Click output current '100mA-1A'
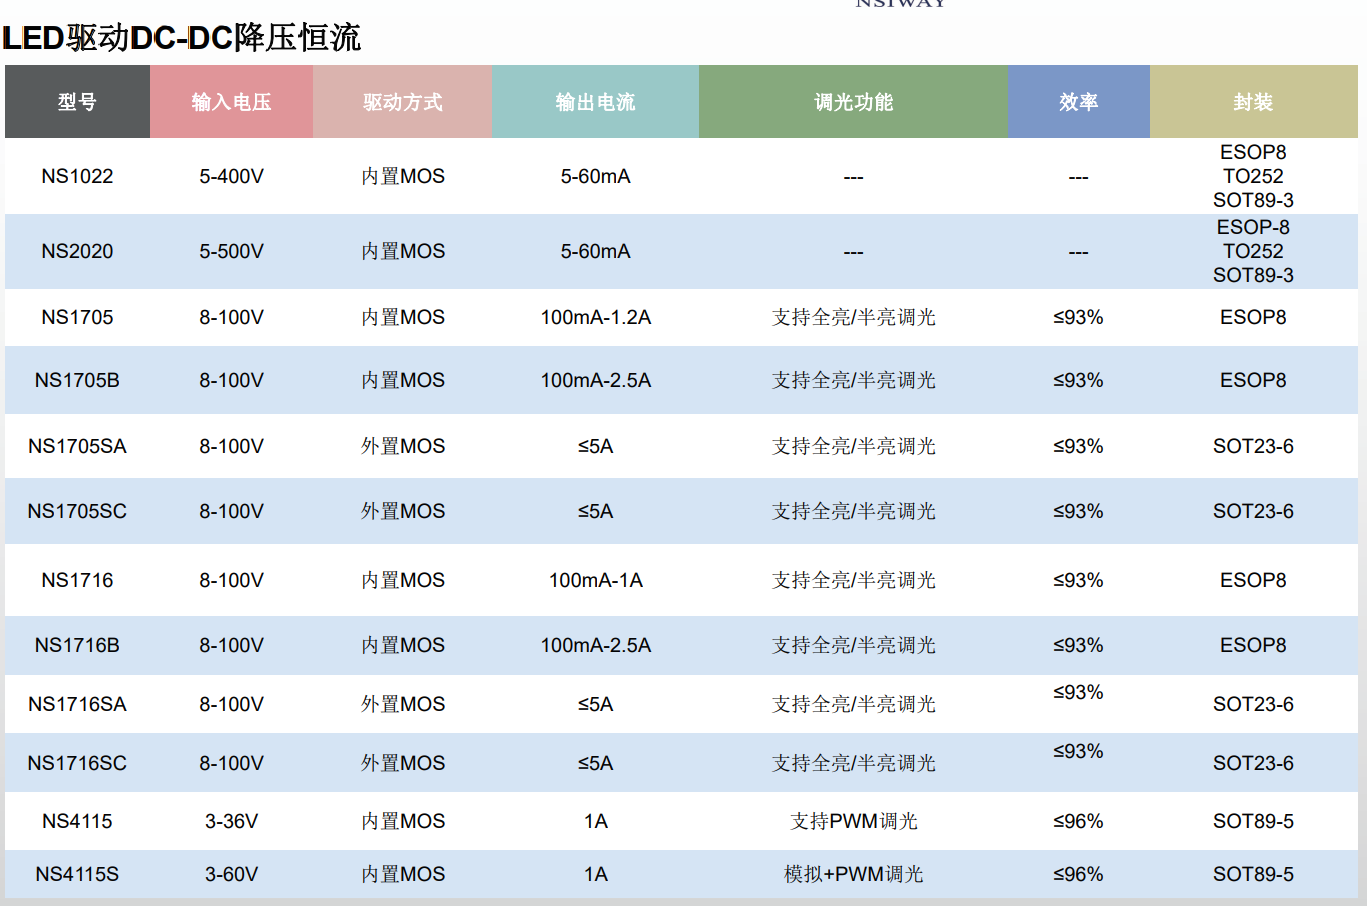 click(x=595, y=580)
